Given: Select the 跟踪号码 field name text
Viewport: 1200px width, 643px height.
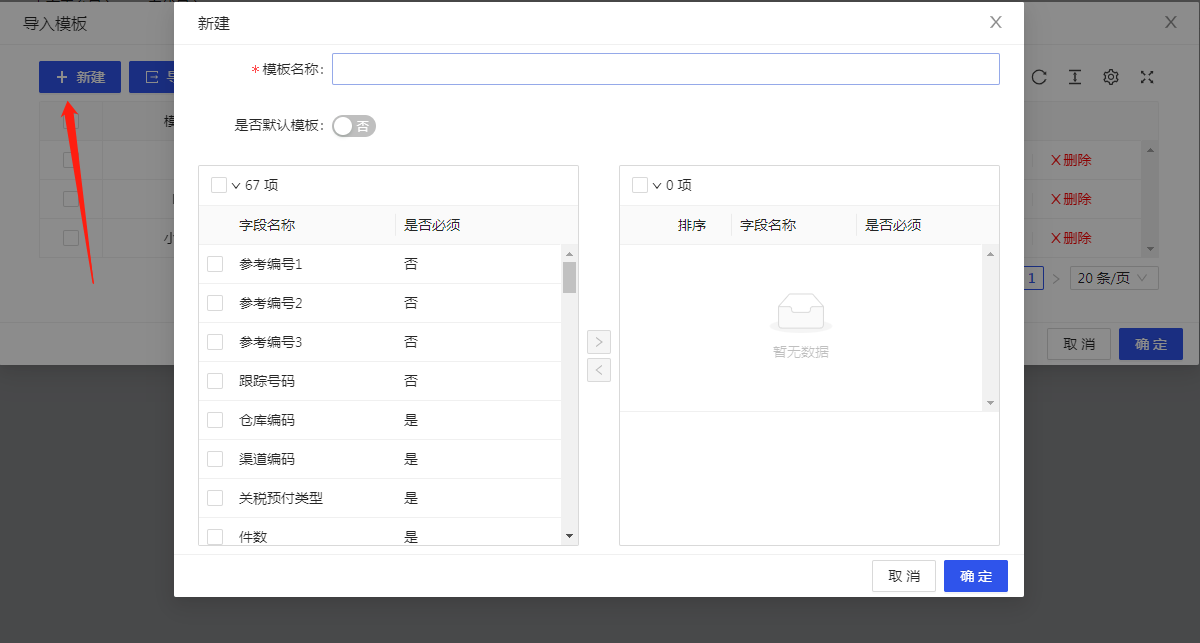Looking at the screenshot, I should (x=267, y=381).
